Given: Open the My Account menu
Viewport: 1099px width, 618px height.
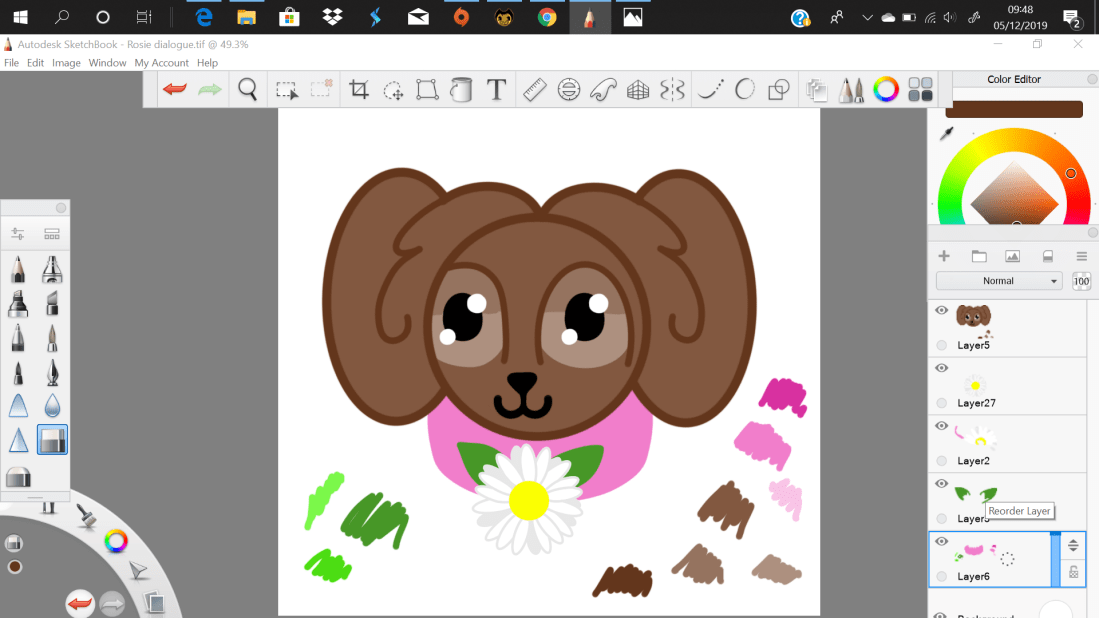Looking at the screenshot, I should [161, 63].
